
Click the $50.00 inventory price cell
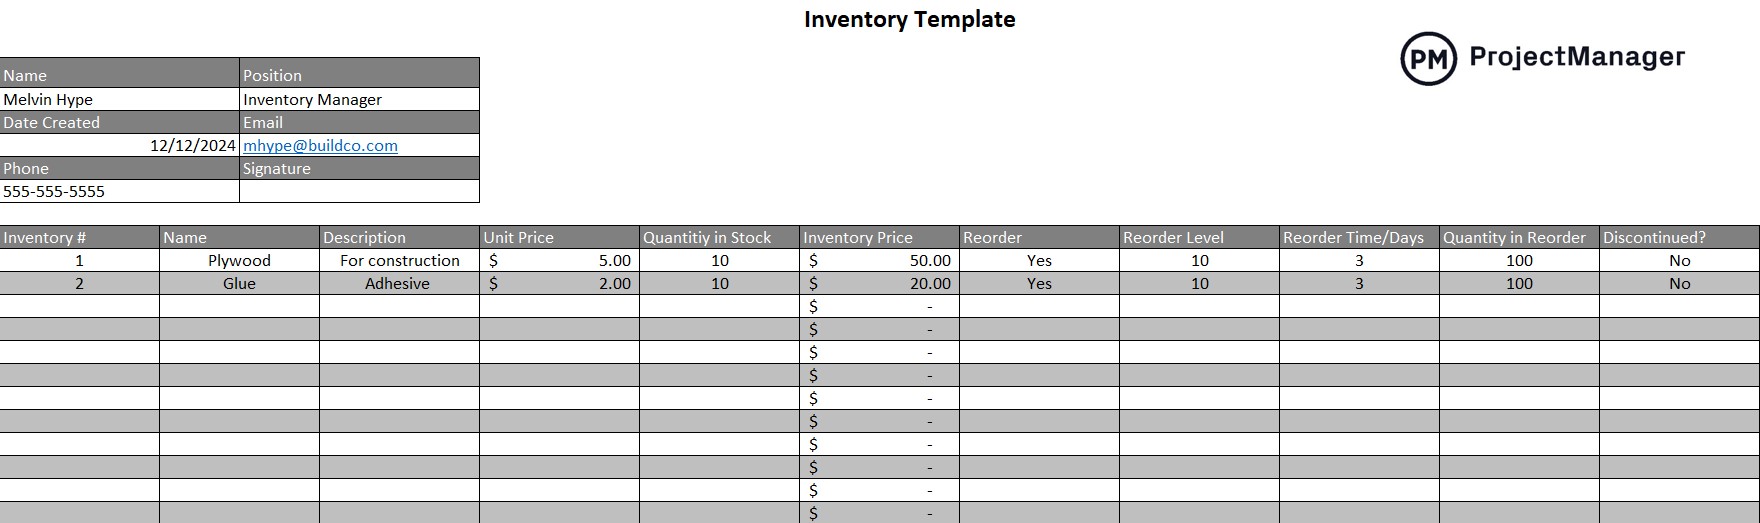coord(880,260)
